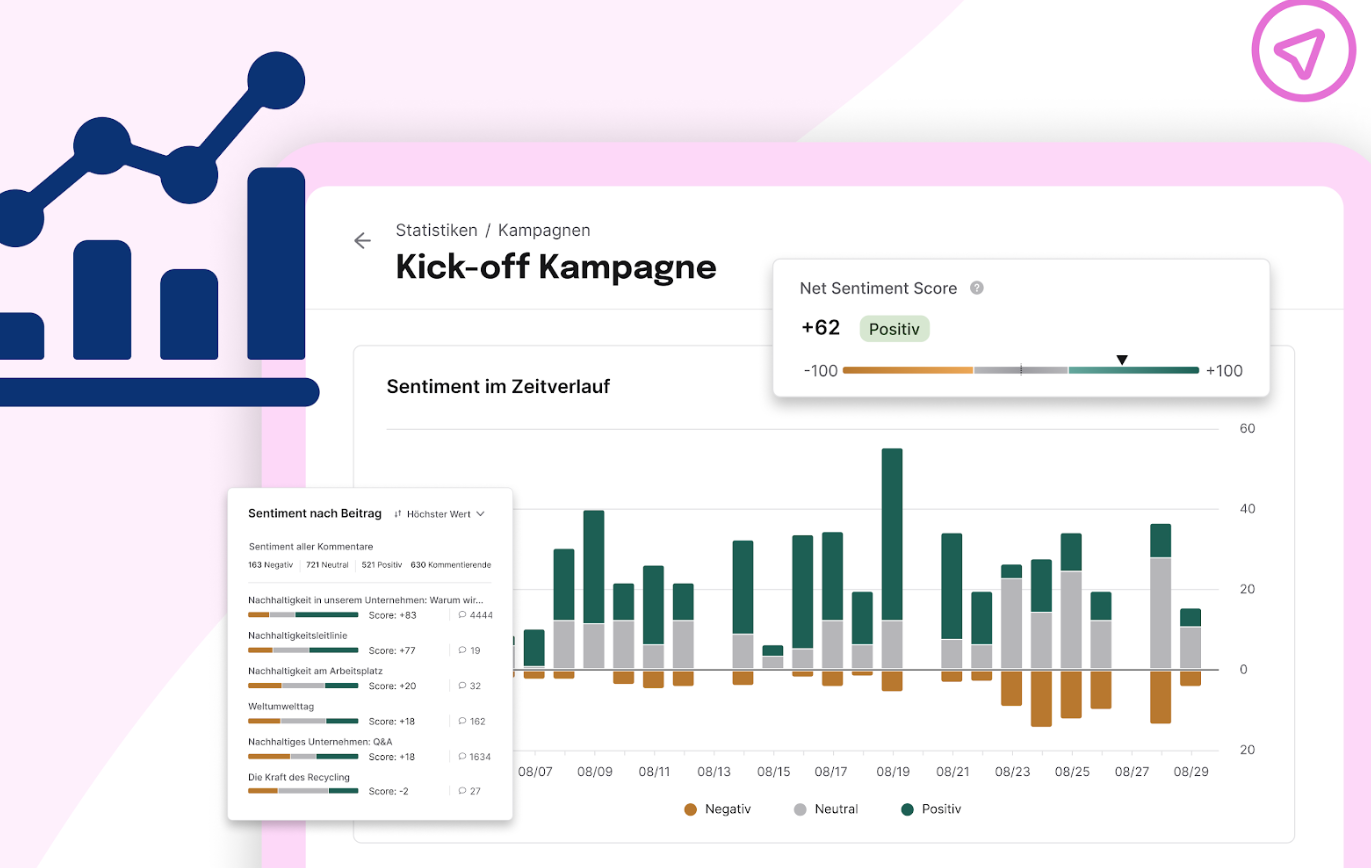Toggle the Positiv legend entry

pos(931,809)
